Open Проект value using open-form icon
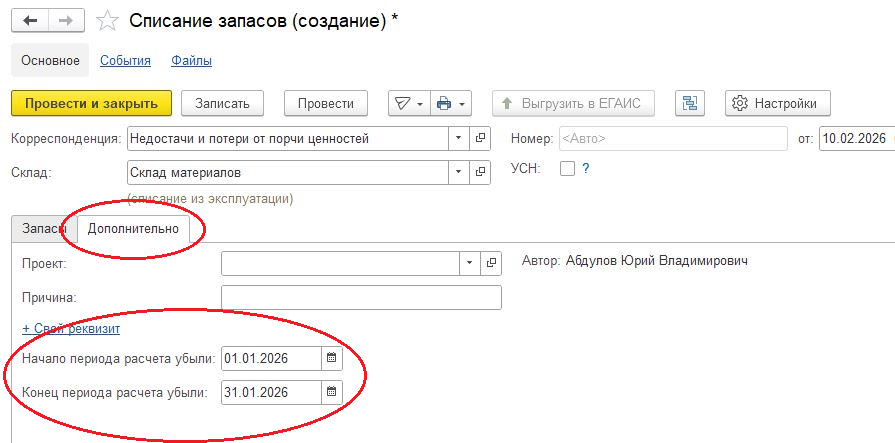 tap(491, 263)
